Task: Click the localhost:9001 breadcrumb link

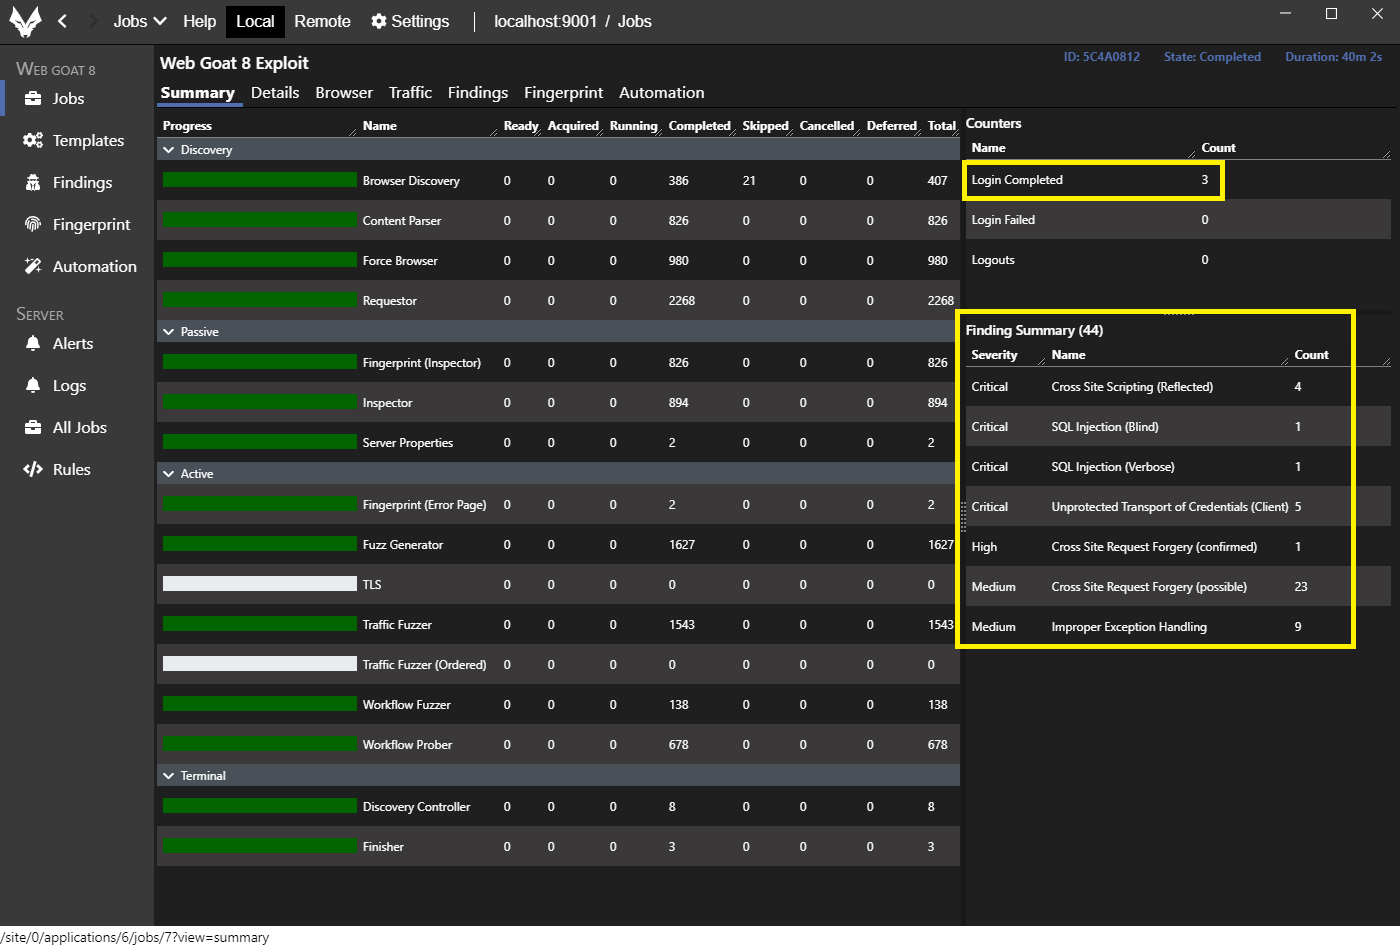Action: [545, 21]
